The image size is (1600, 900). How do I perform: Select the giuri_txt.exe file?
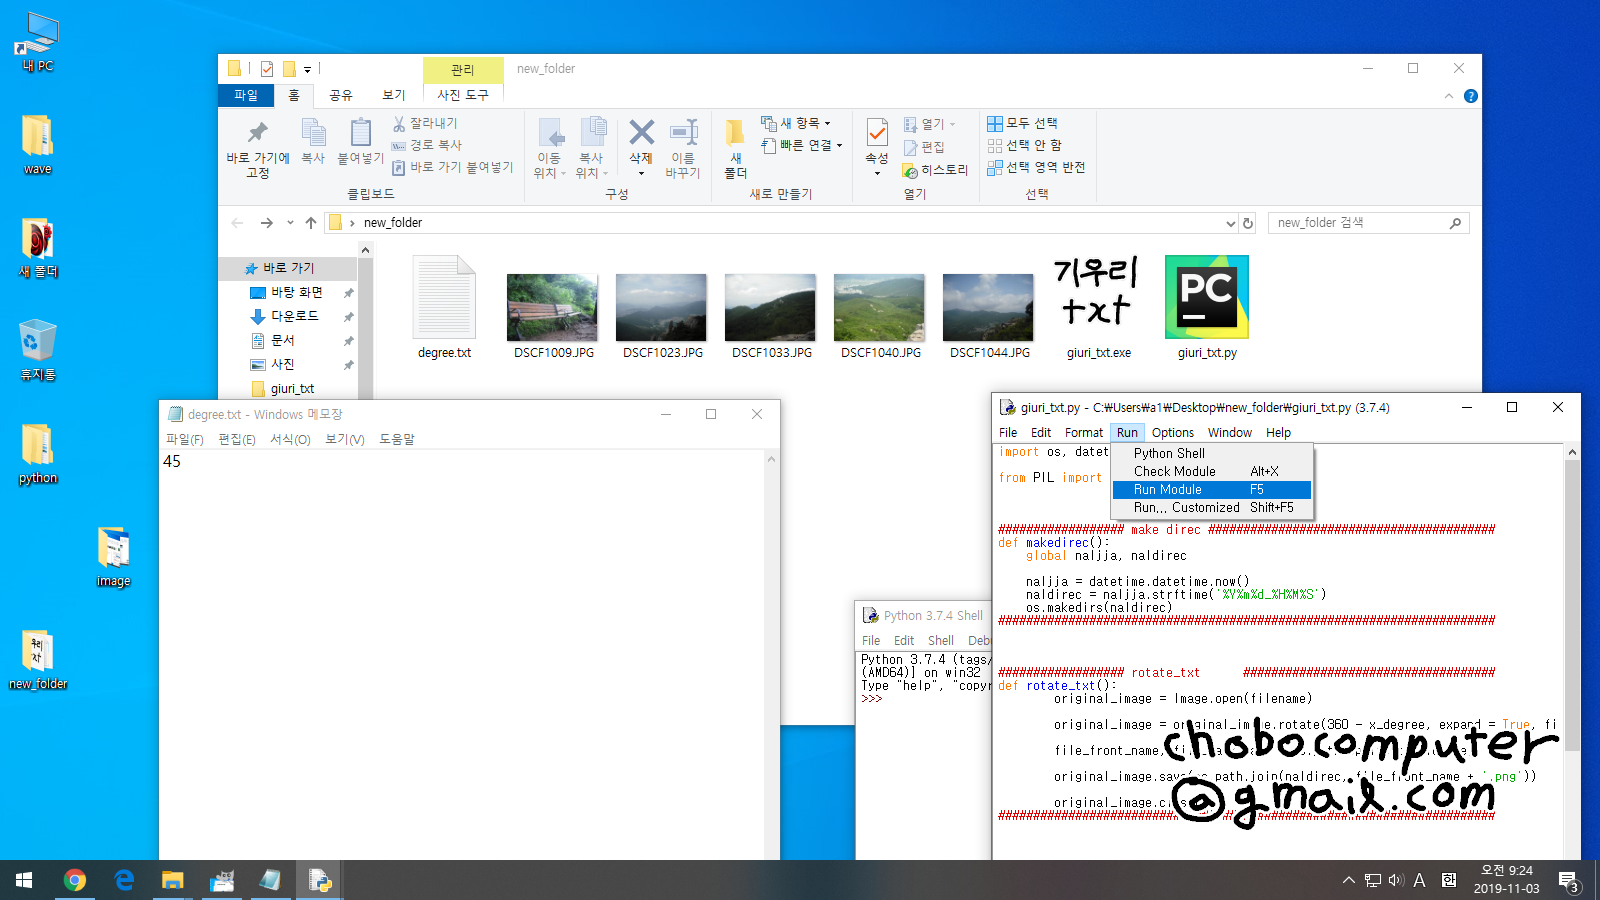pos(1098,308)
